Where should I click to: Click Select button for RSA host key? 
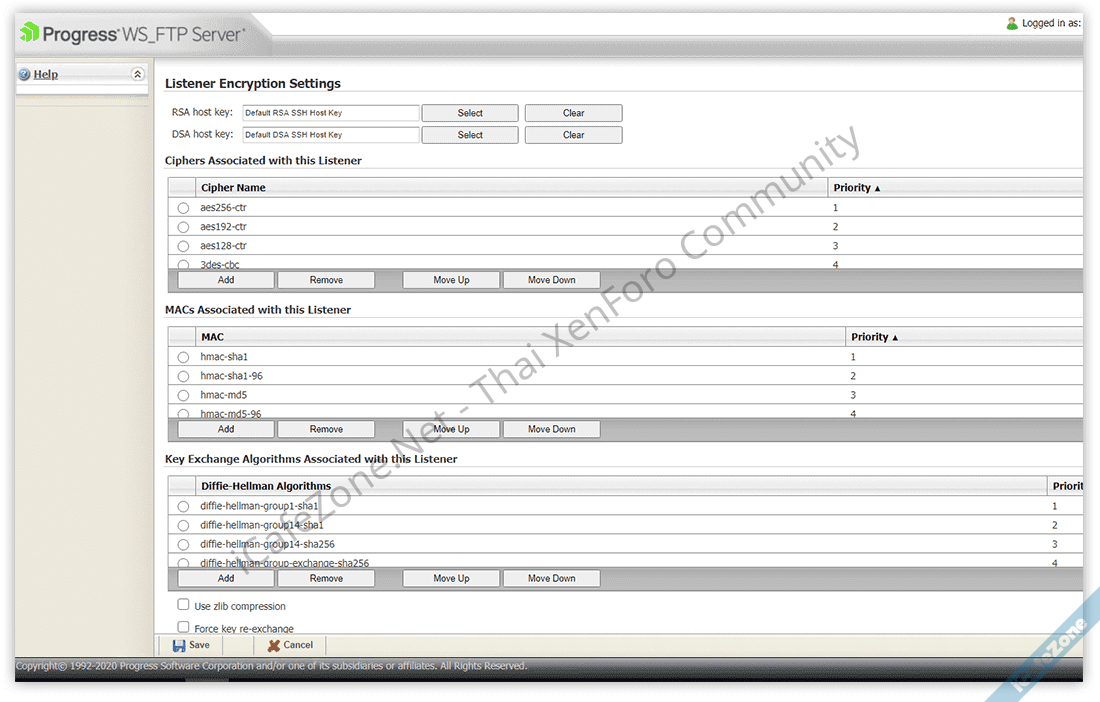click(470, 113)
